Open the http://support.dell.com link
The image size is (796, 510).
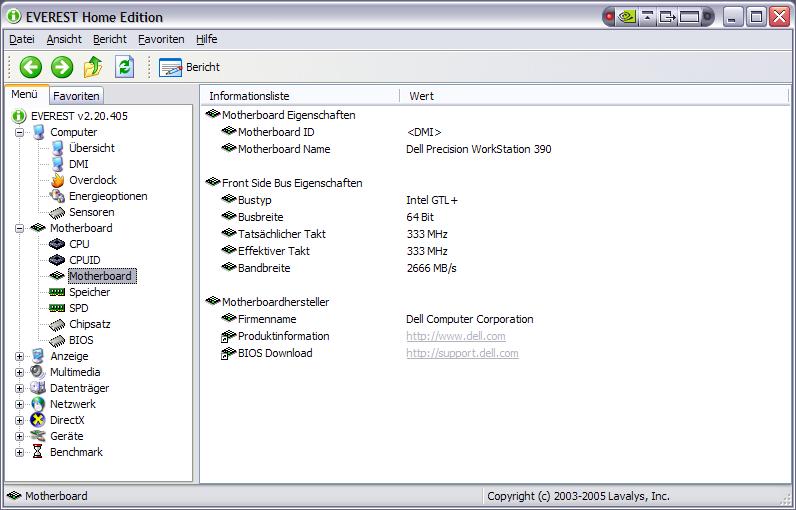coord(462,354)
